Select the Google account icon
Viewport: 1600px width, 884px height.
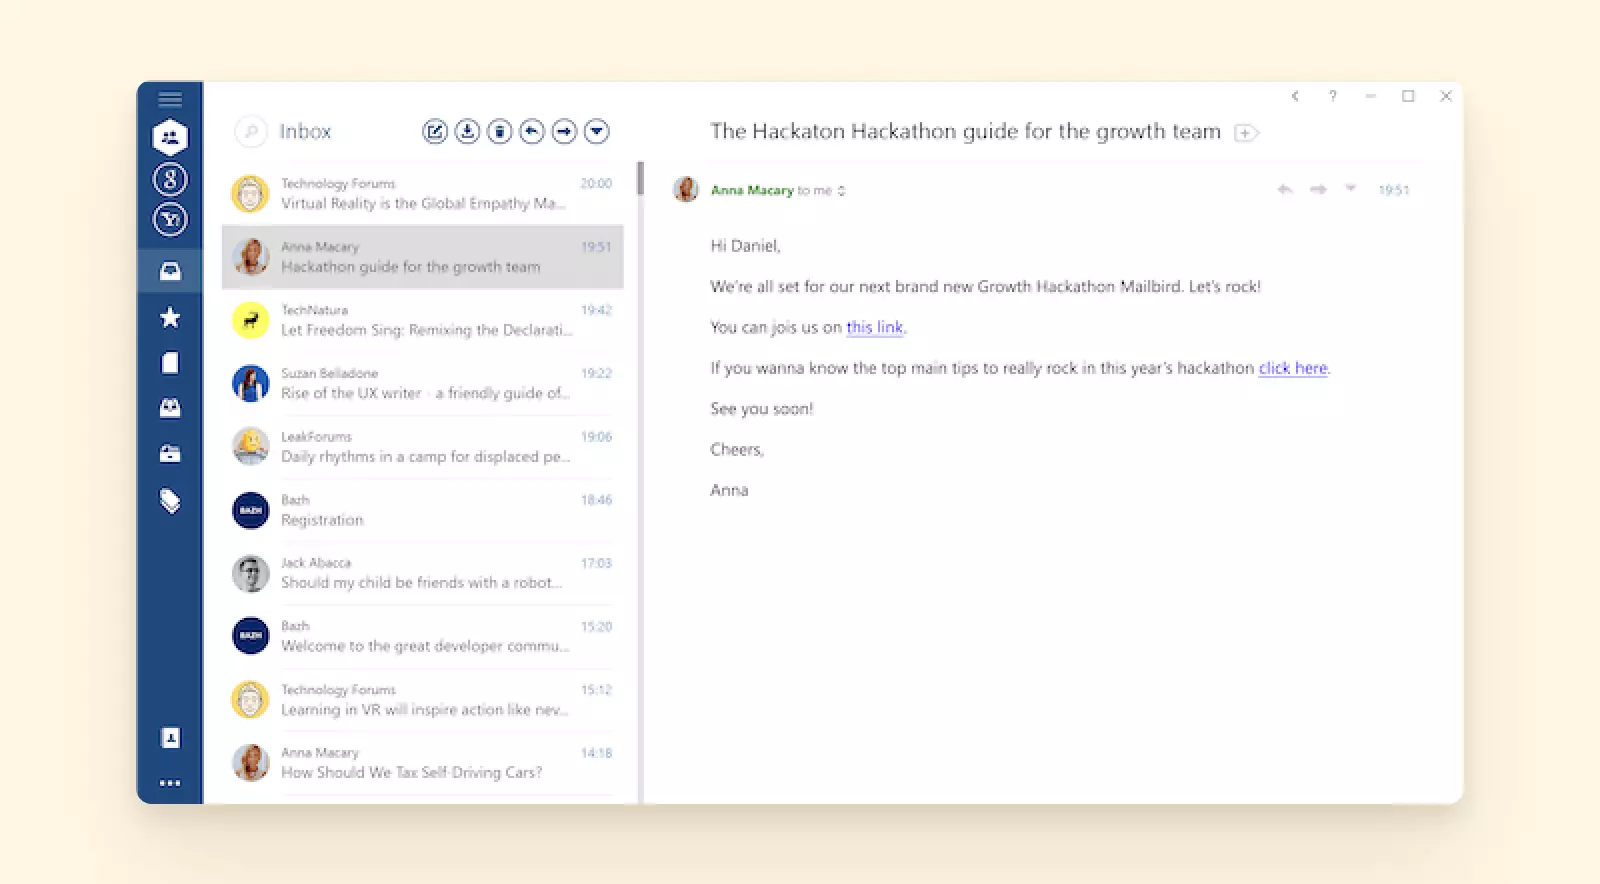[x=170, y=179]
